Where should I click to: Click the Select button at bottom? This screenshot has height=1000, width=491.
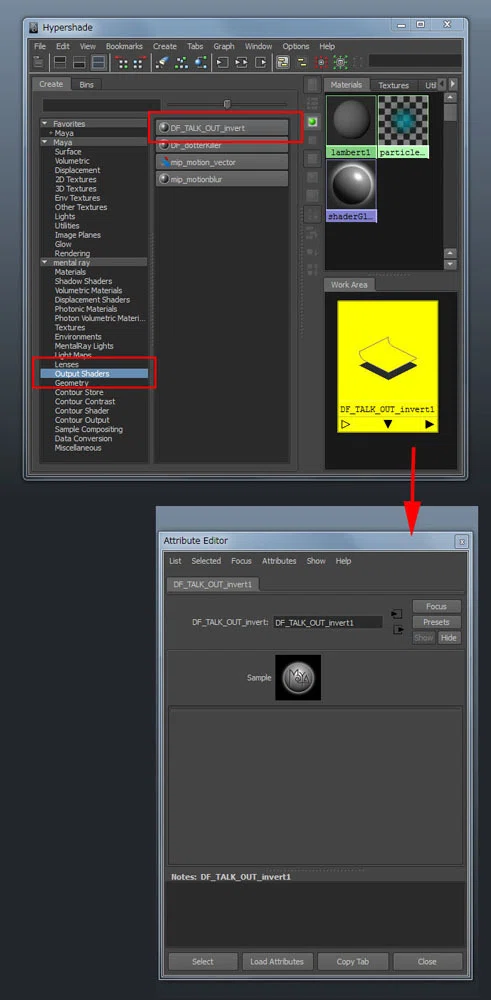203,962
